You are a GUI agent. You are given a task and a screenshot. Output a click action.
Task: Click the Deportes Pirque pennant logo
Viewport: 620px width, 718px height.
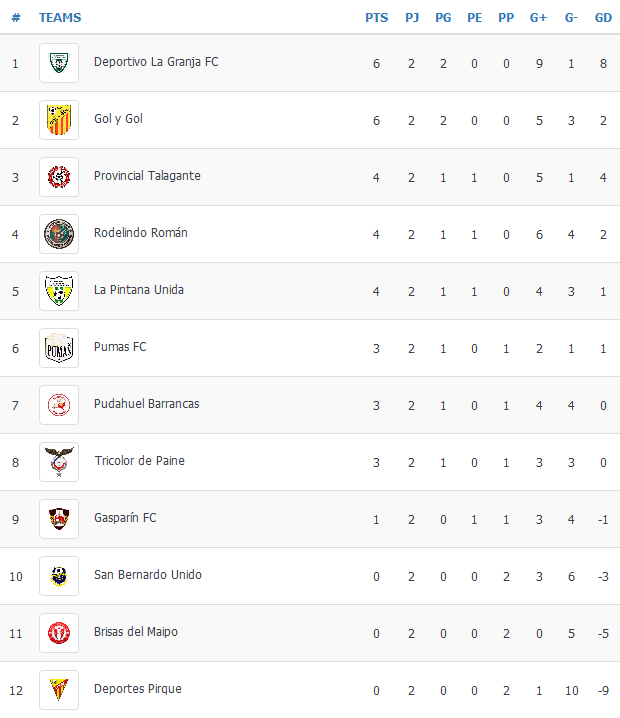tap(59, 690)
